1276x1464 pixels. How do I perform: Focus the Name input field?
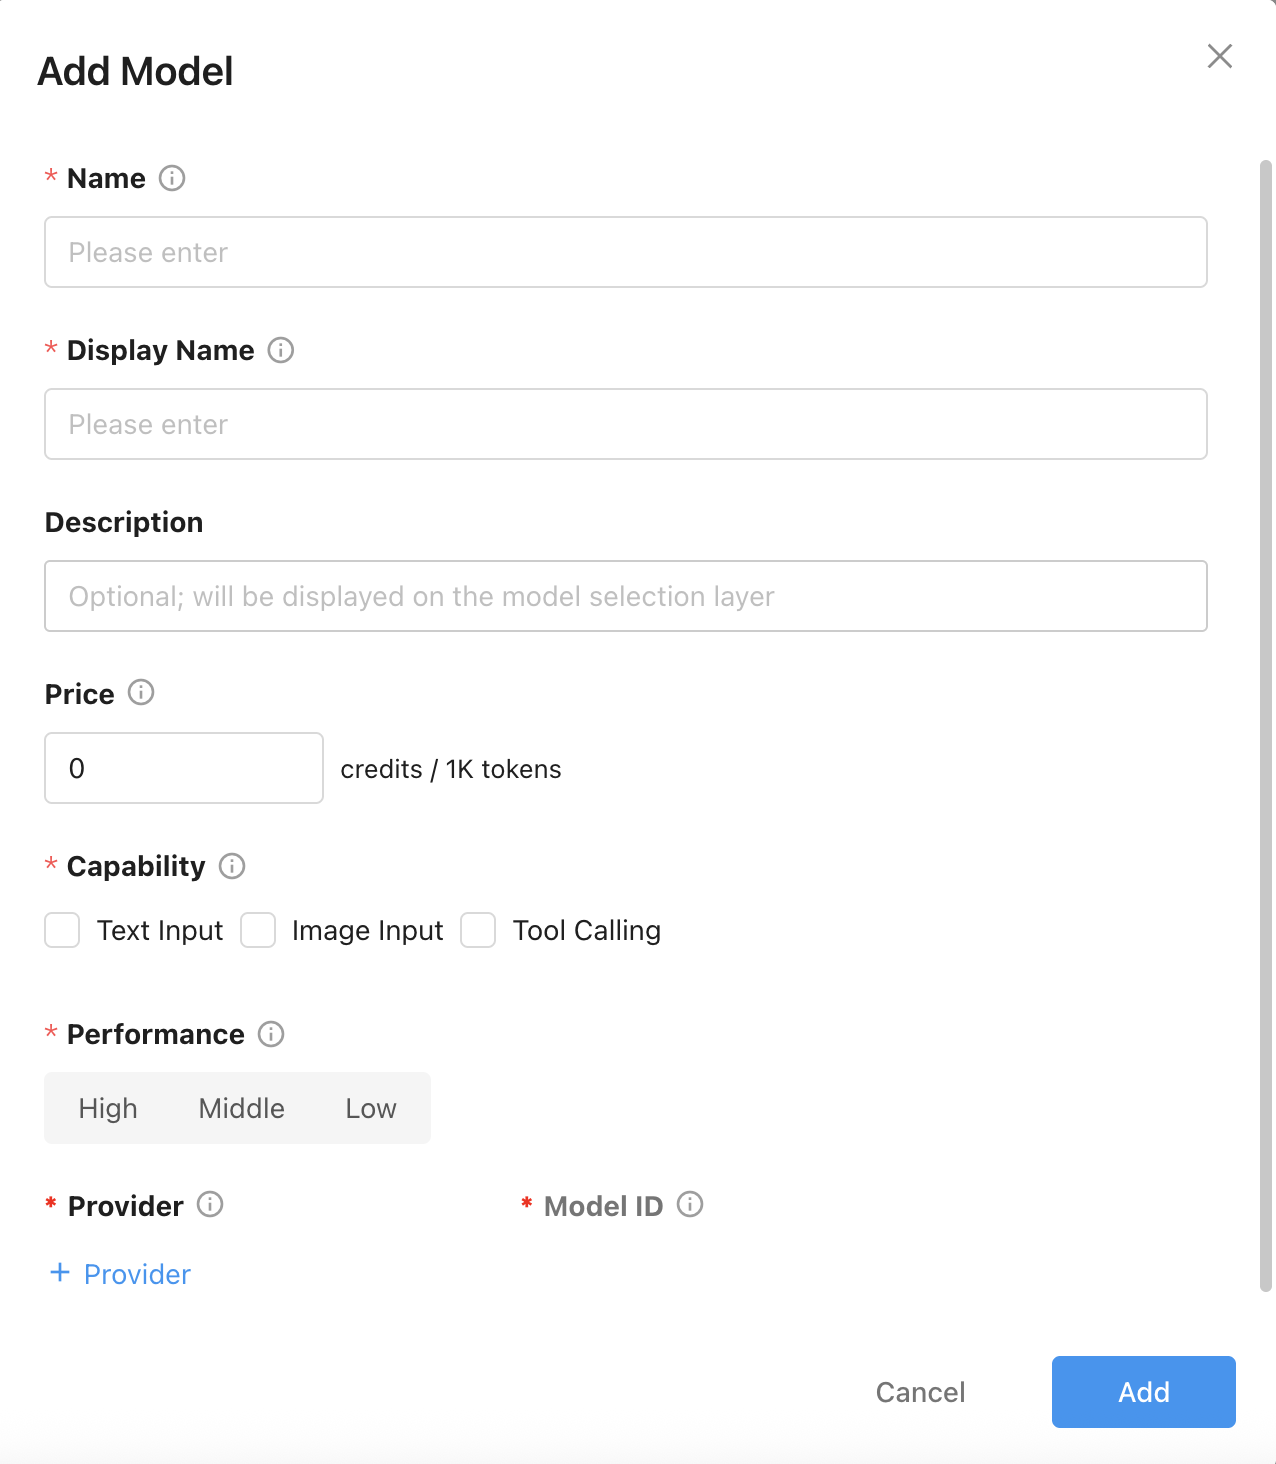click(625, 252)
